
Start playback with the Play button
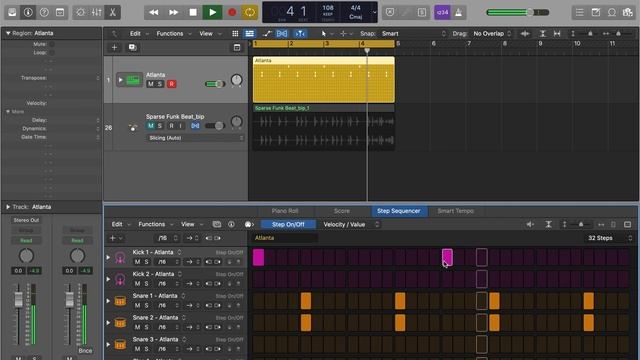pyautogui.click(x=212, y=12)
